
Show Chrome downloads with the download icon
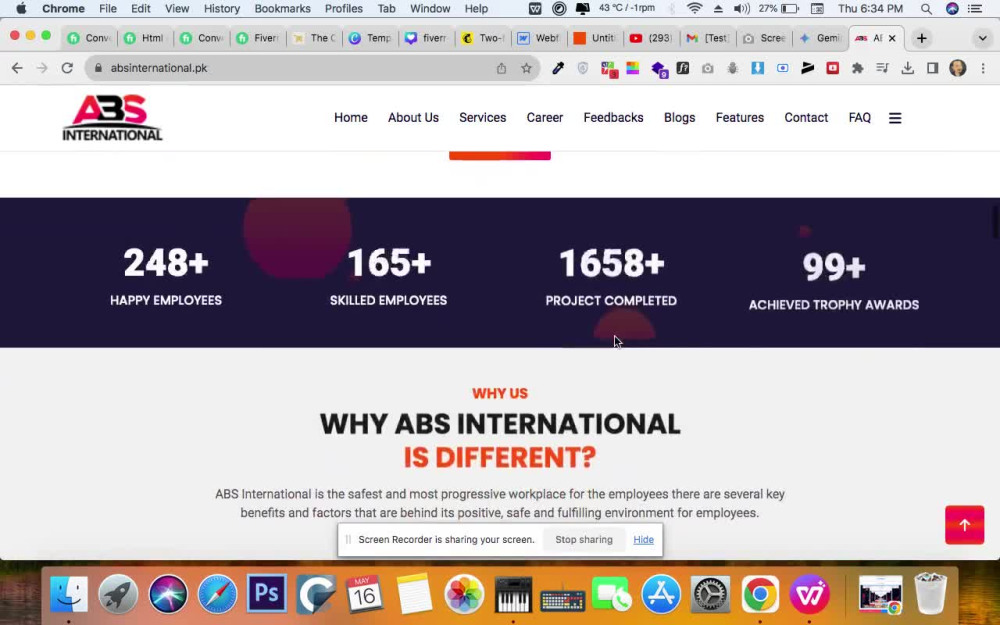(x=908, y=68)
